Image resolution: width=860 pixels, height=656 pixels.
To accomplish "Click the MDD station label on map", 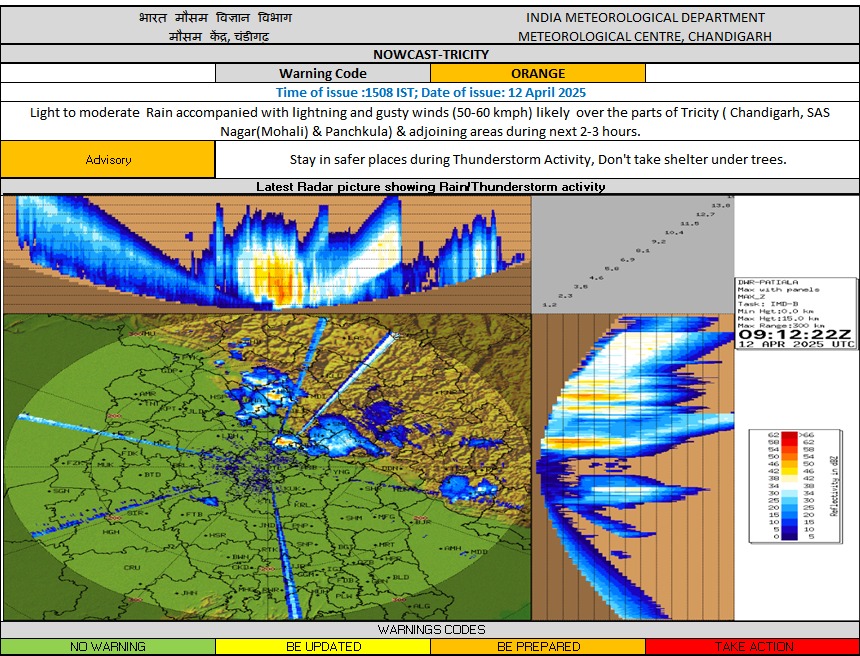I will pyautogui.click(x=479, y=551).
